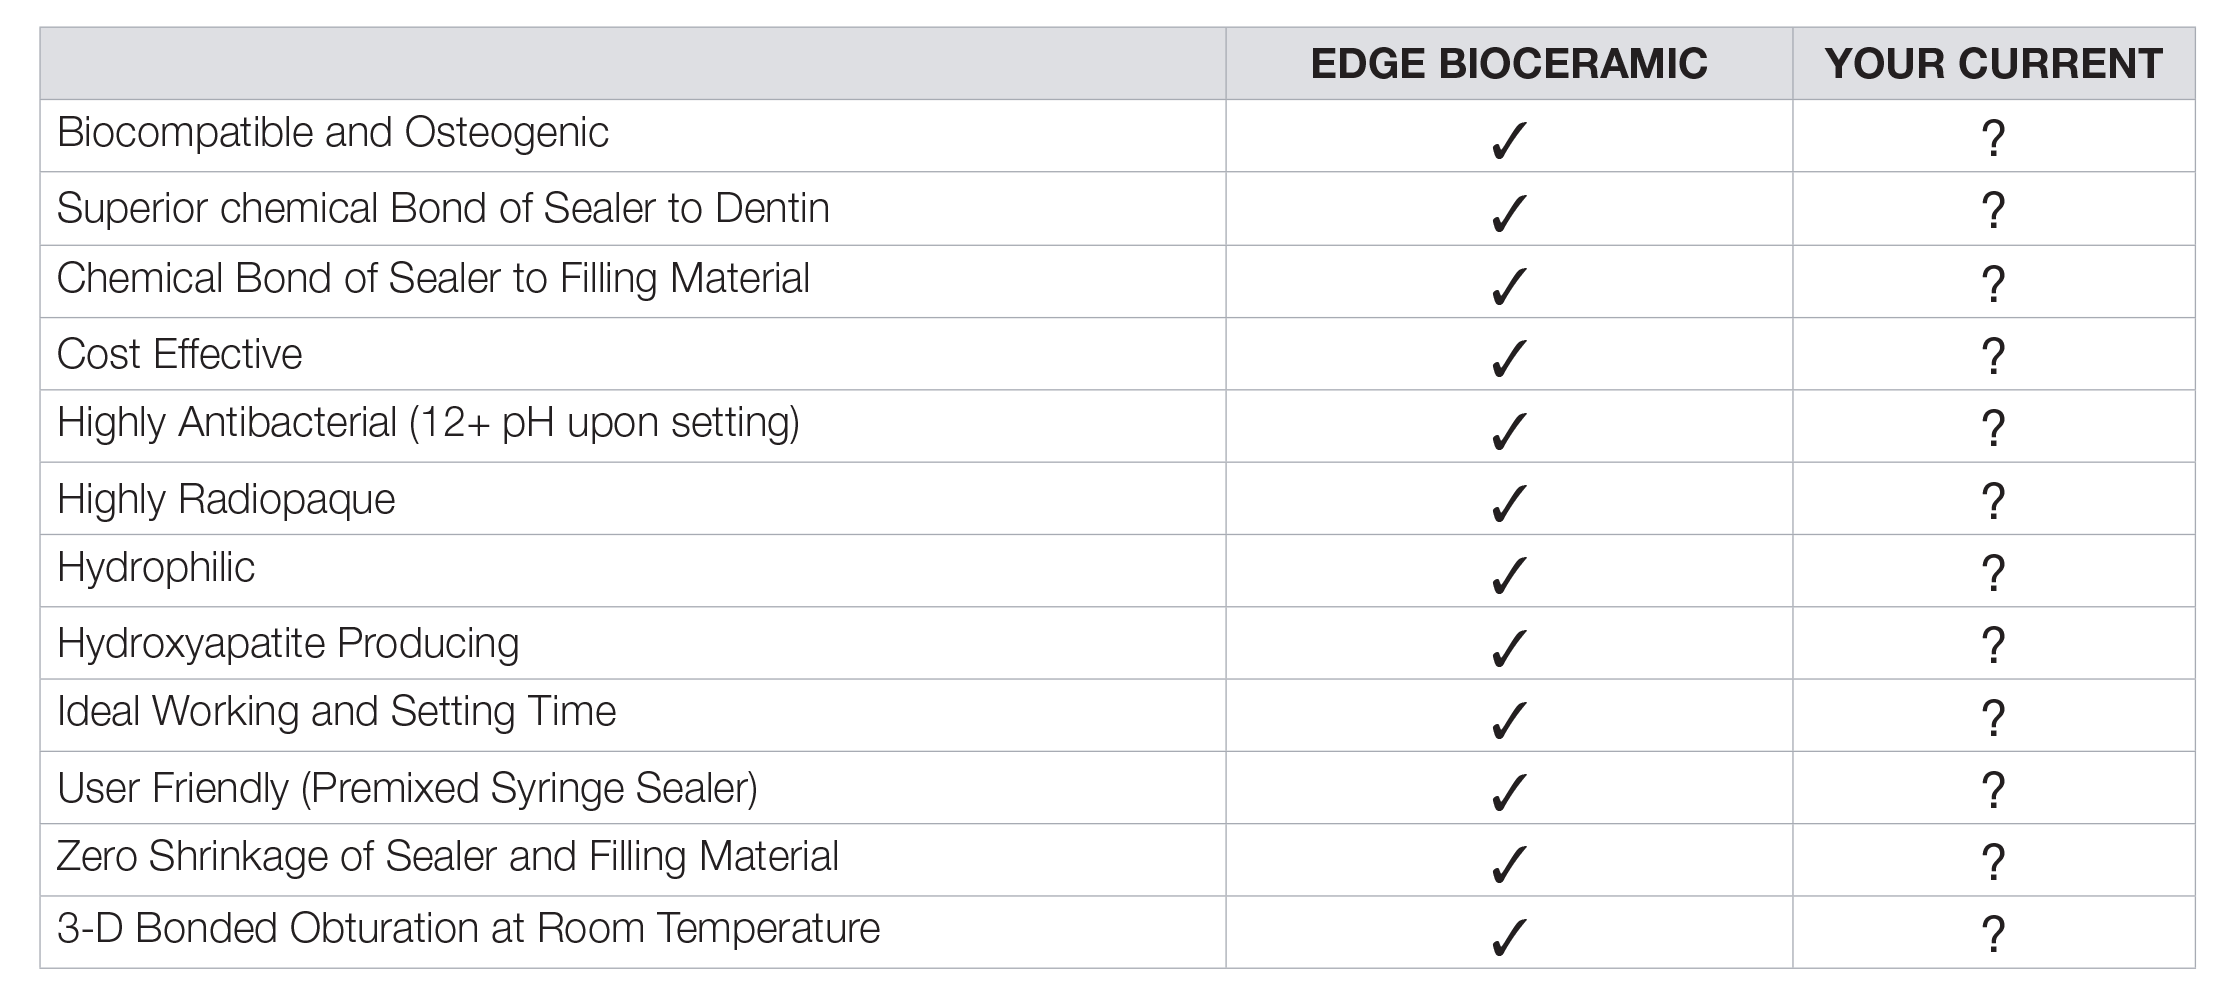Click "3-D Bonded Obturation at Room Temperature" label
2226x997 pixels.
click(x=468, y=929)
